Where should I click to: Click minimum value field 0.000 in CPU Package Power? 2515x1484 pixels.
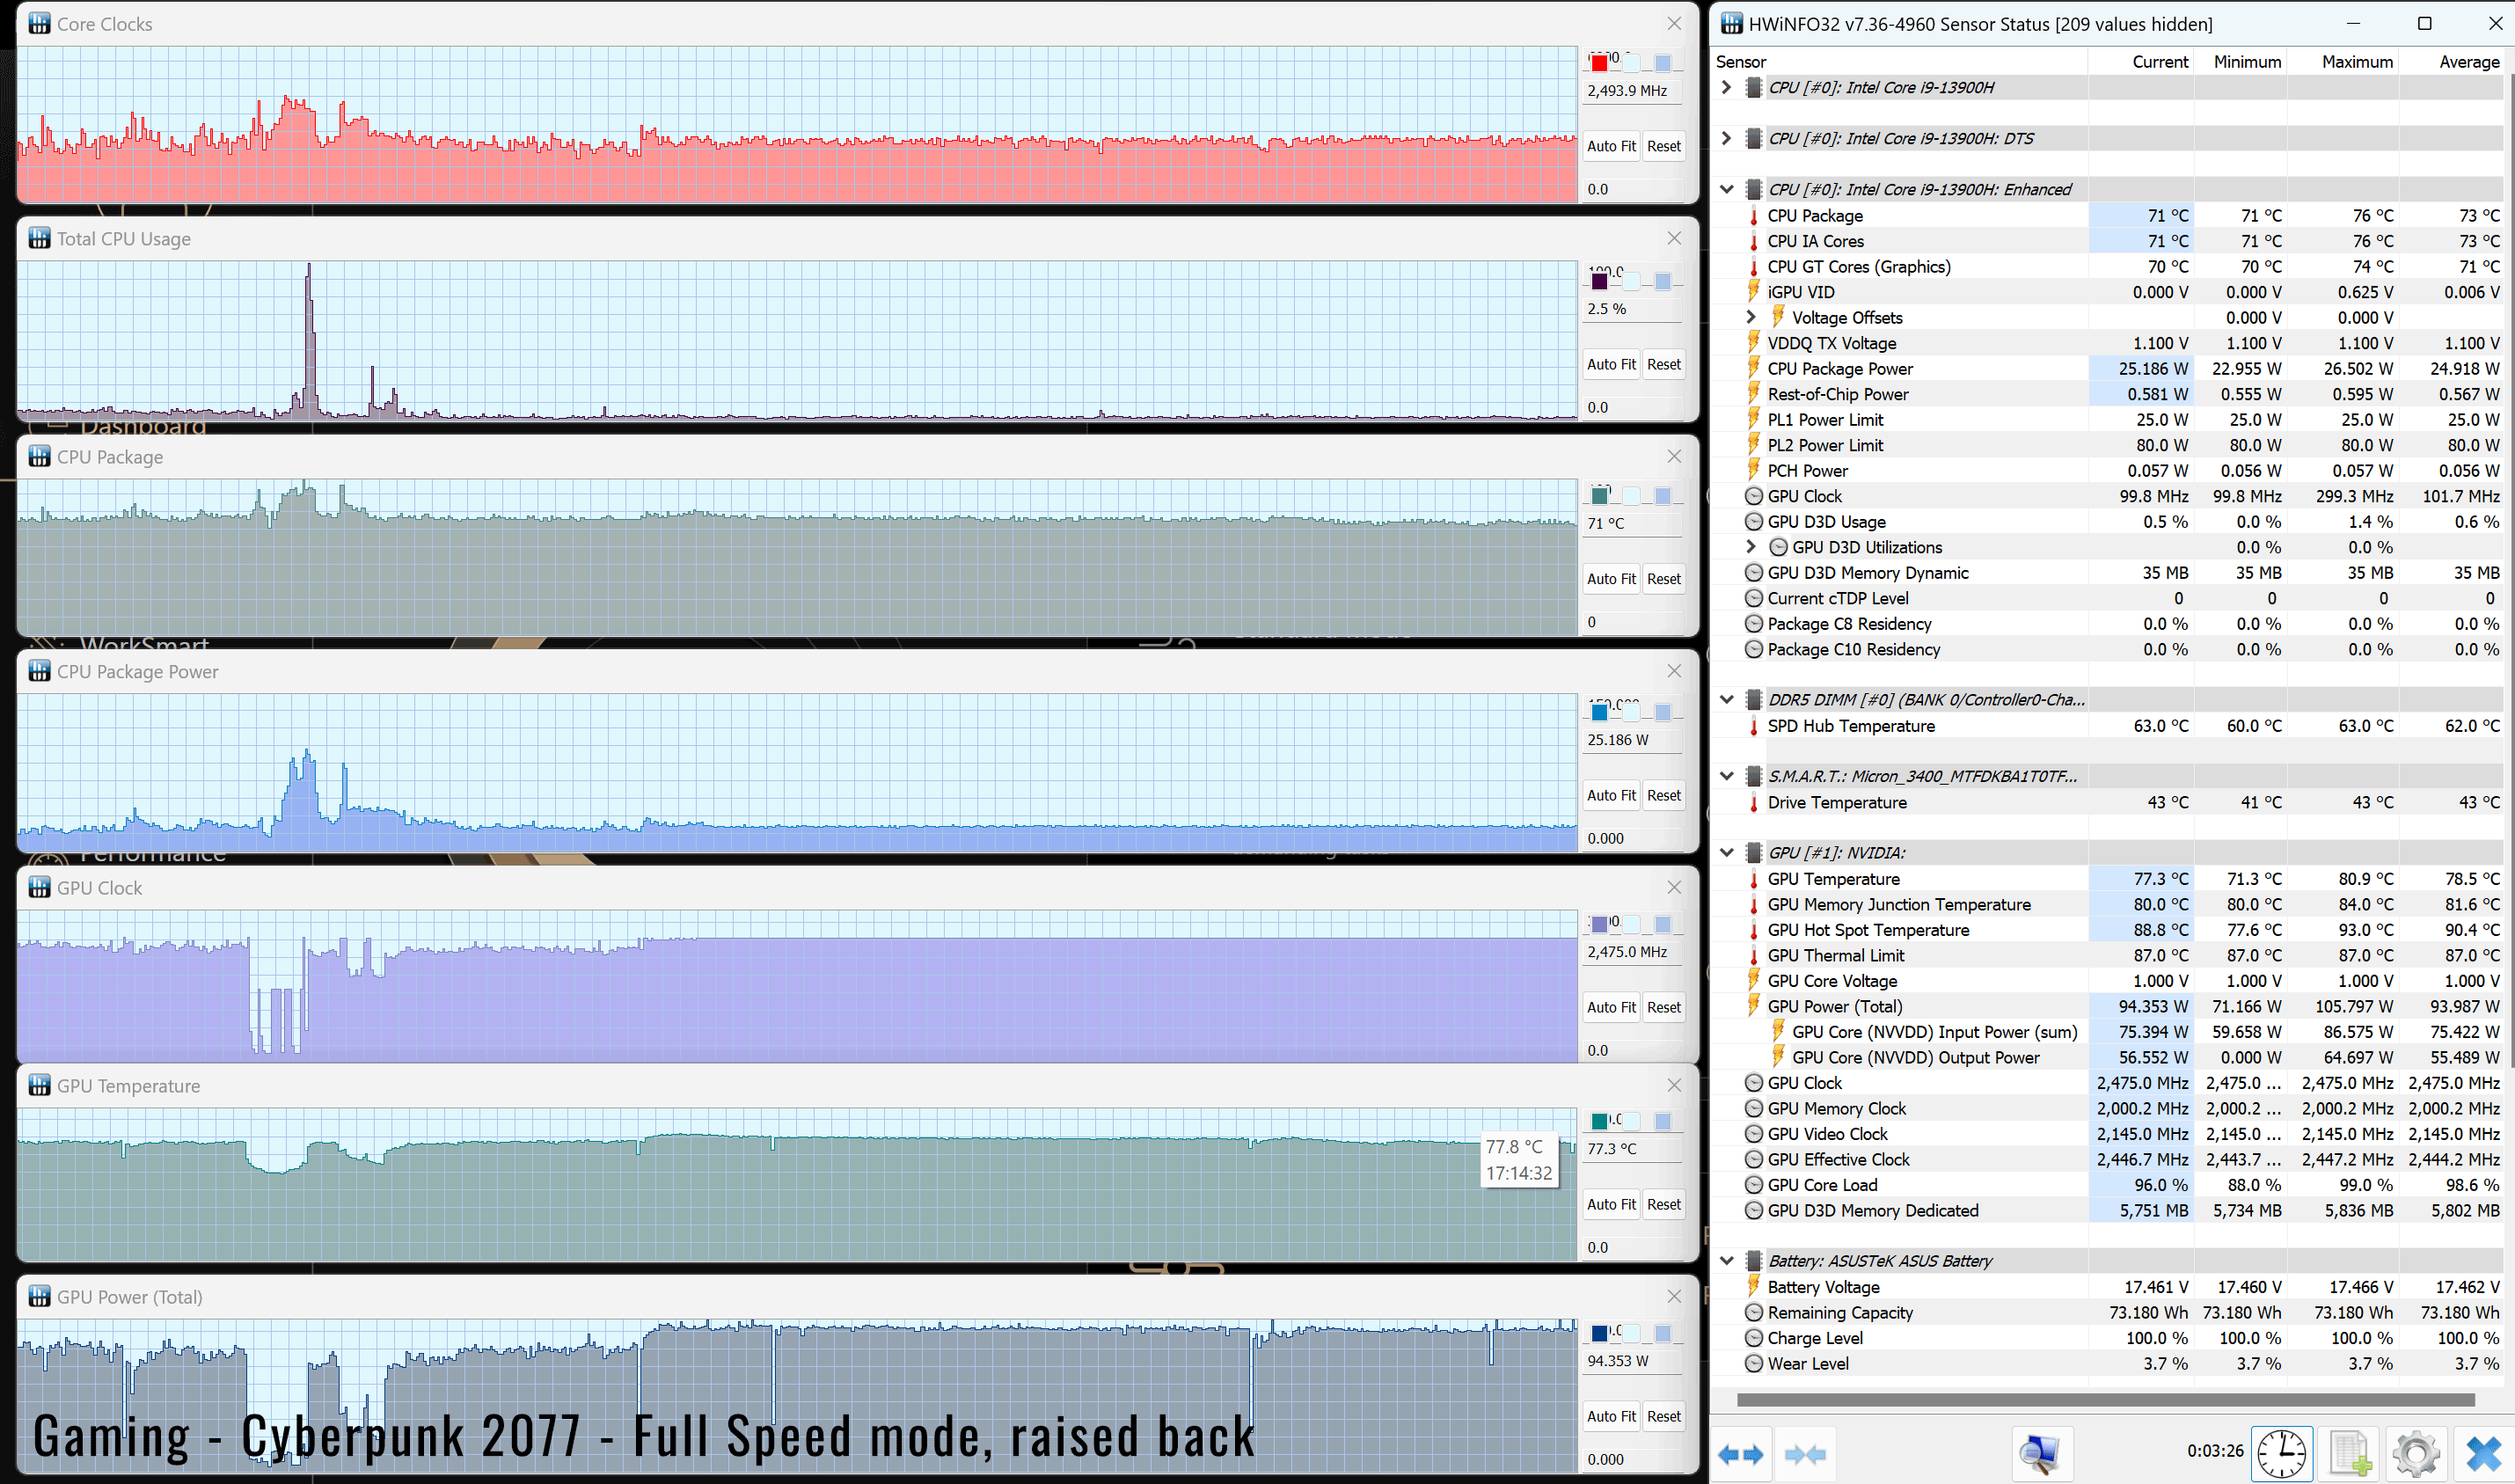coord(1634,838)
